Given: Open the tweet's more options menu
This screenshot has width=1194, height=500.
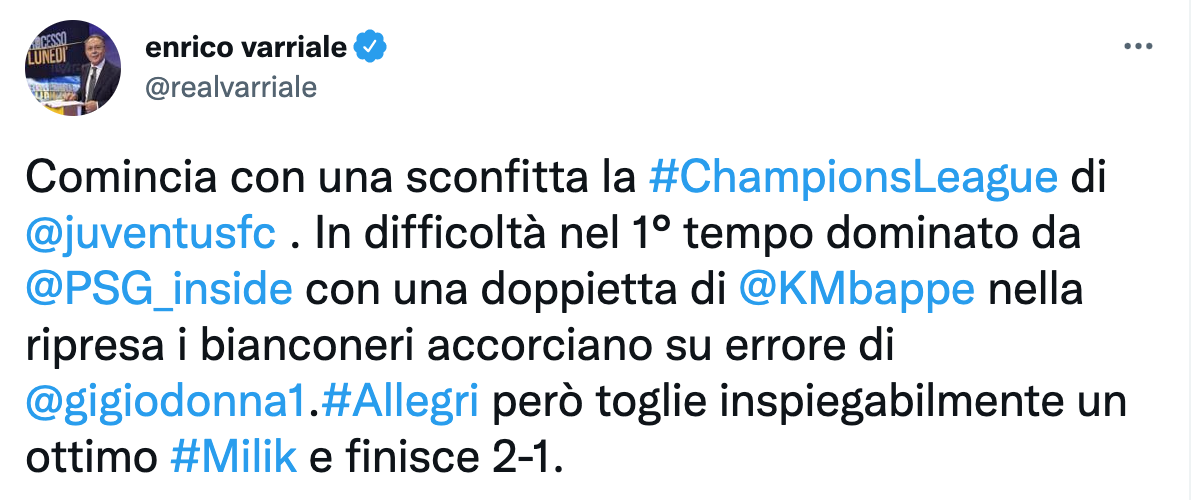Looking at the screenshot, I should (1139, 47).
